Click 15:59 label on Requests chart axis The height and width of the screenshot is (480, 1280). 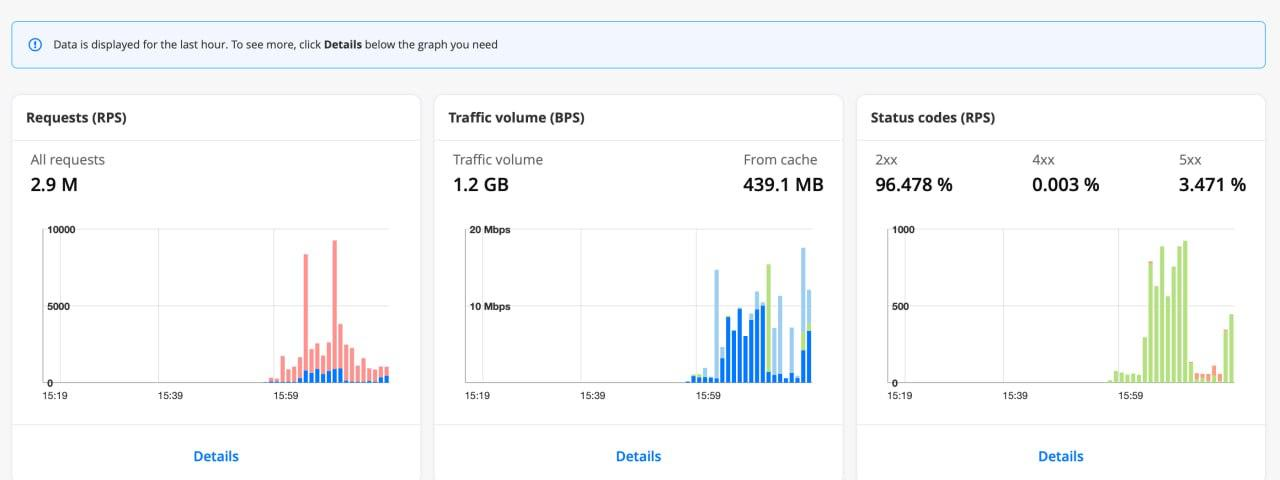tap(286, 396)
